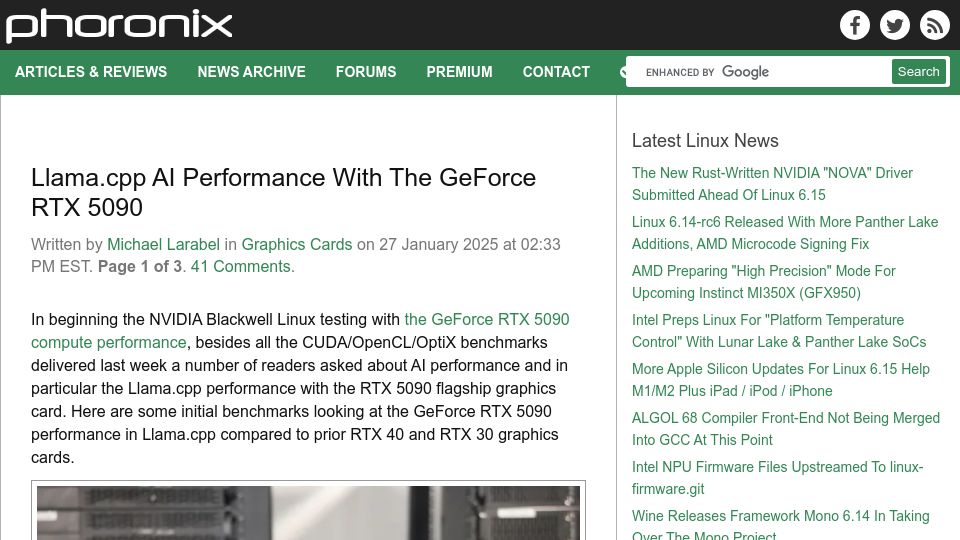960x540 pixels.
Task: Click the Phoronix logo
Action: click(119, 26)
